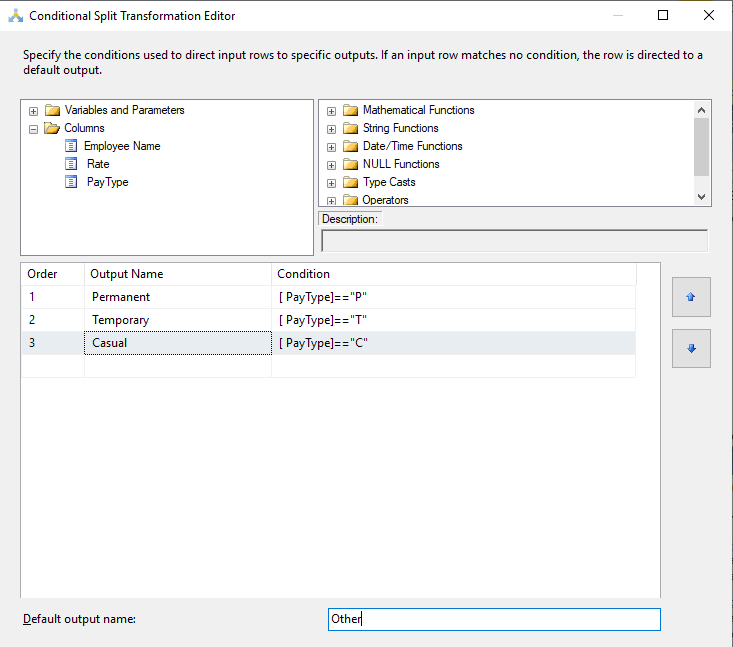Click the Temporary row condition cell
The width and height of the screenshot is (733, 647).
454,320
